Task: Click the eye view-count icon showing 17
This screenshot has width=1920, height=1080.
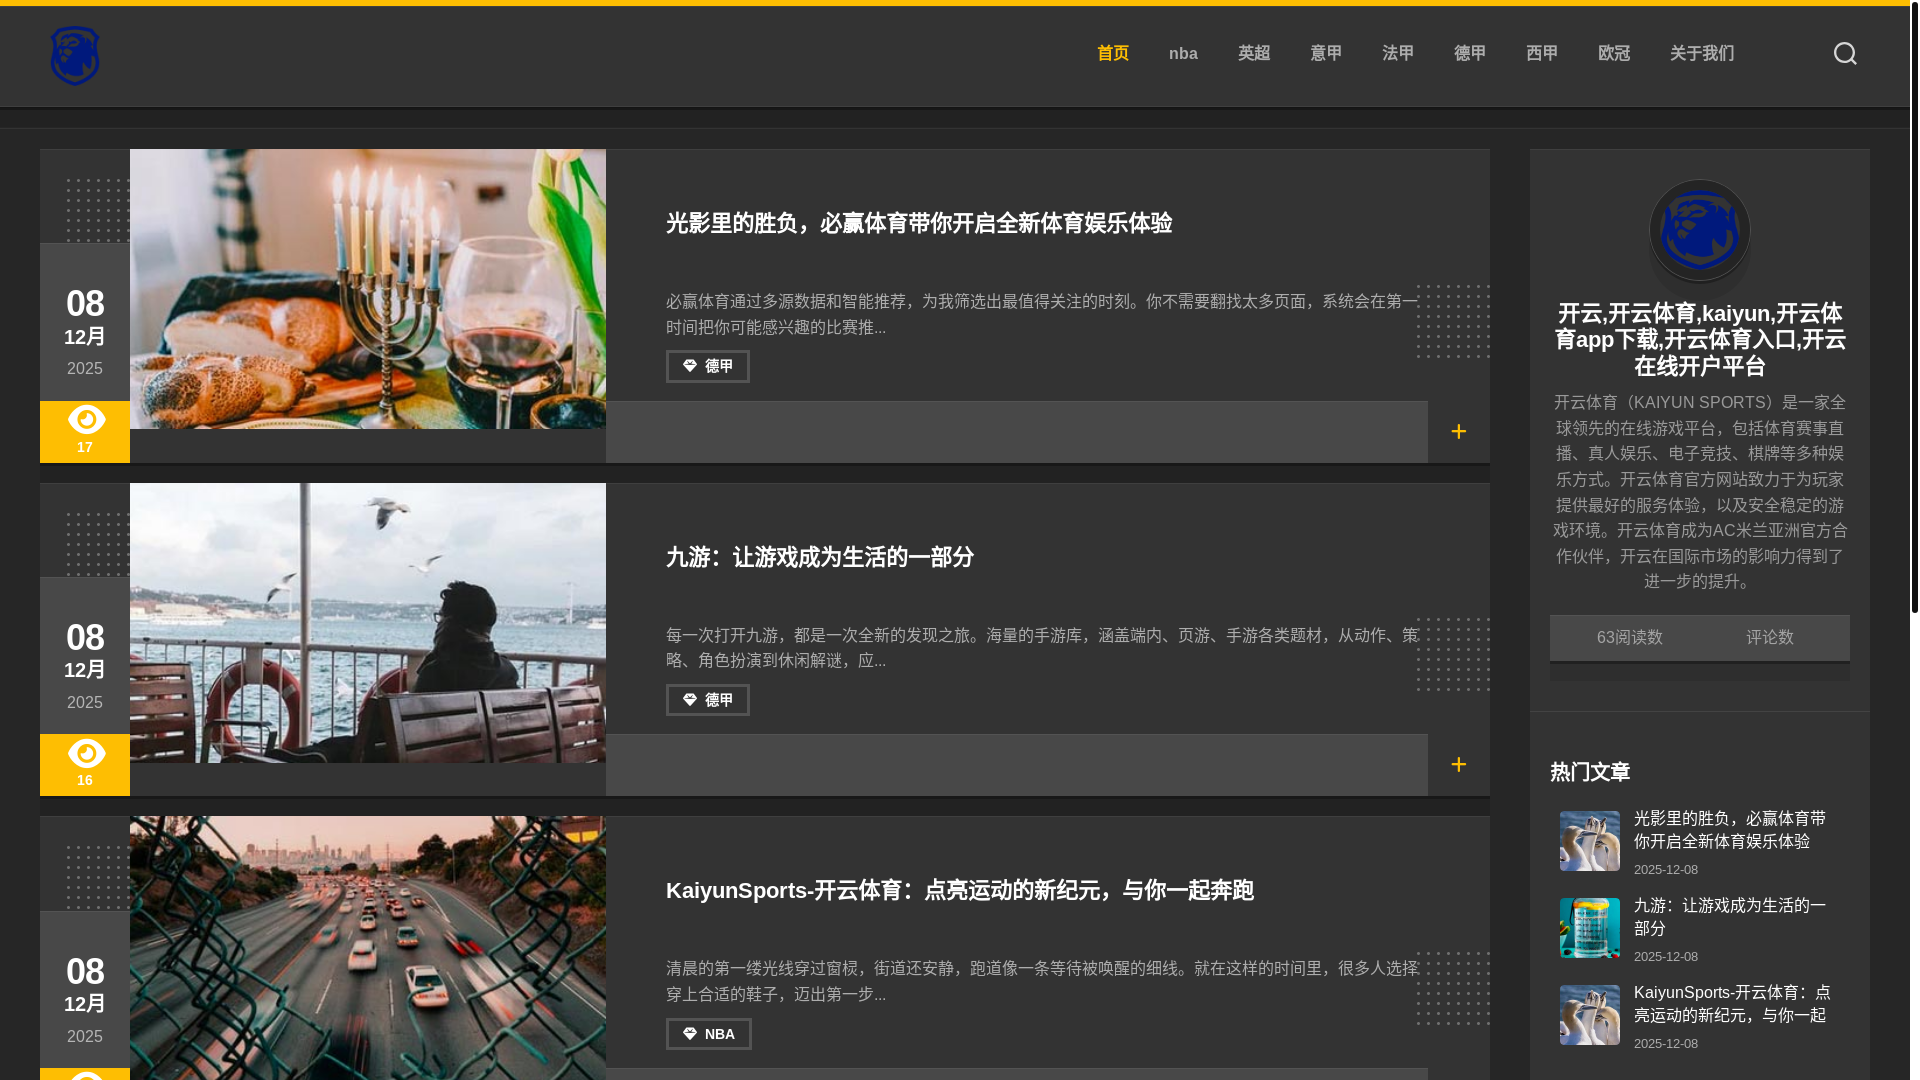Action: coord(86,419)
